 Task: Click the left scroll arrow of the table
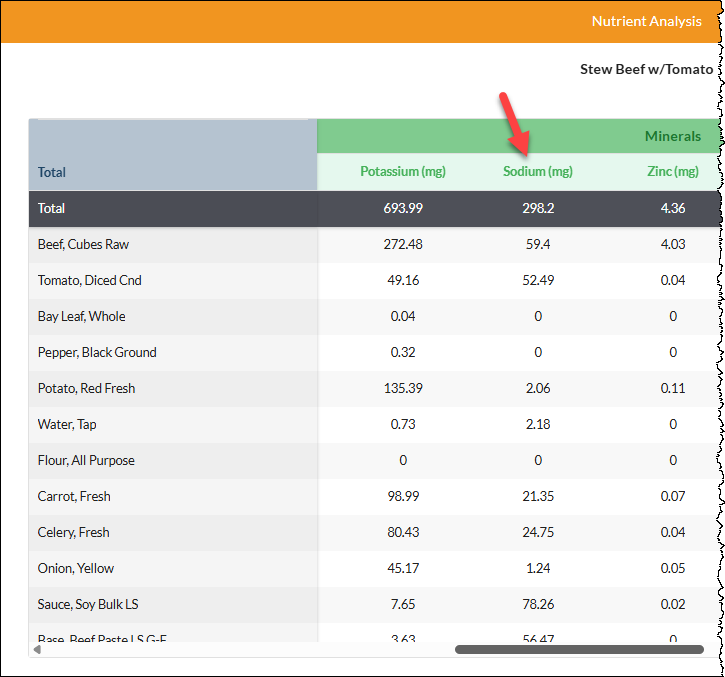37,650
